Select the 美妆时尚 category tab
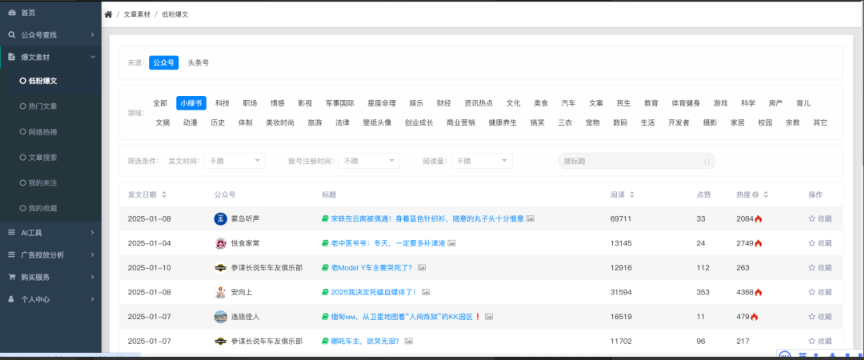The height and width of the screenshot is (360, 864). point(280,123)
